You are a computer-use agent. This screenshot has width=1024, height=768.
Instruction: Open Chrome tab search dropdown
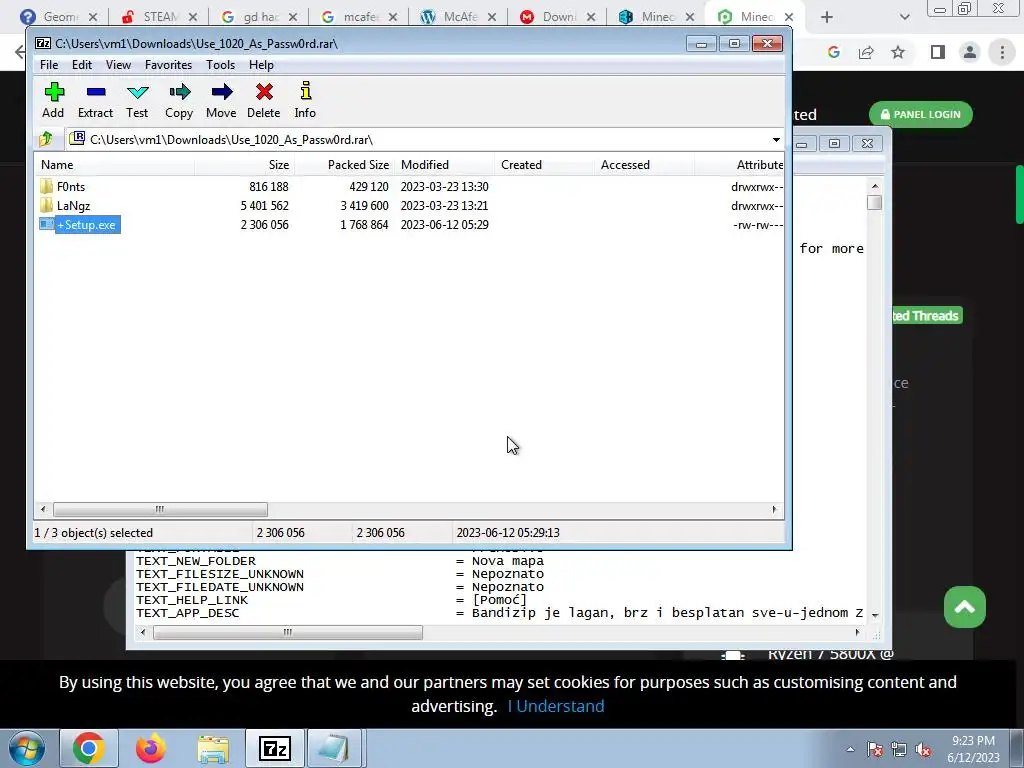click(904, 17)
